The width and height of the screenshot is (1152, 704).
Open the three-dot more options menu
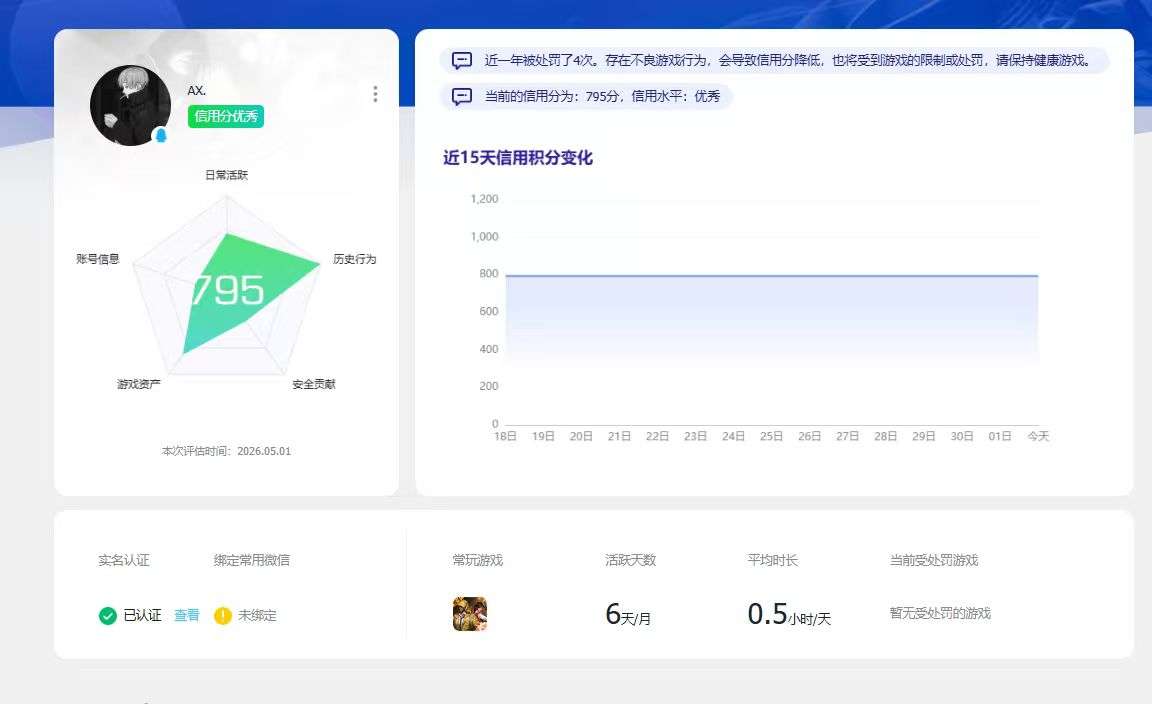[375, 93]
